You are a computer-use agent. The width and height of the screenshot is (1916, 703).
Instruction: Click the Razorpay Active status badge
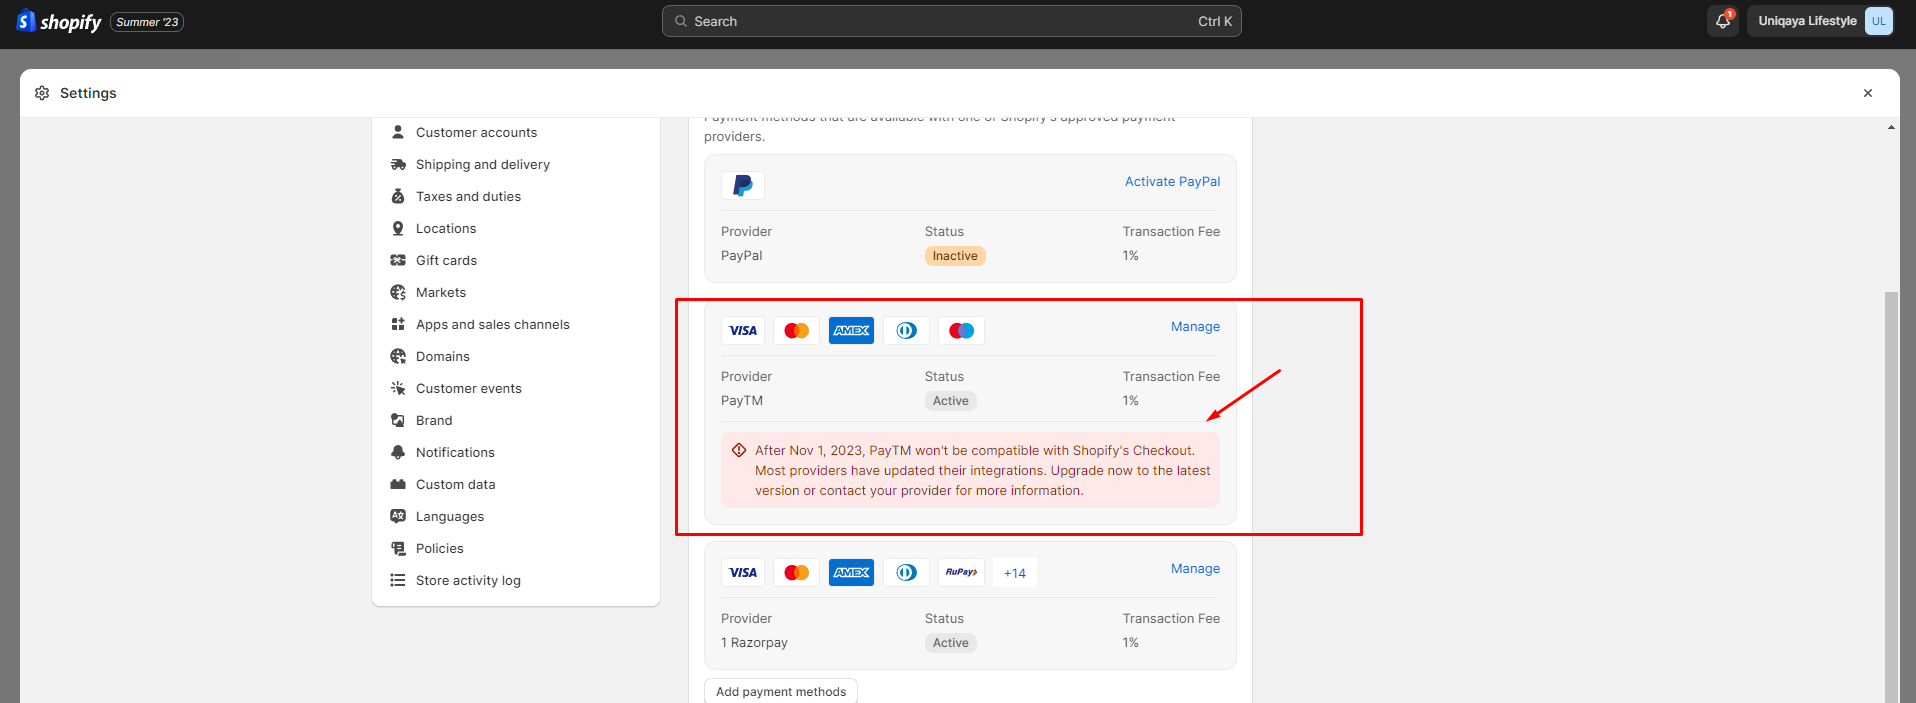pos(950,643)
